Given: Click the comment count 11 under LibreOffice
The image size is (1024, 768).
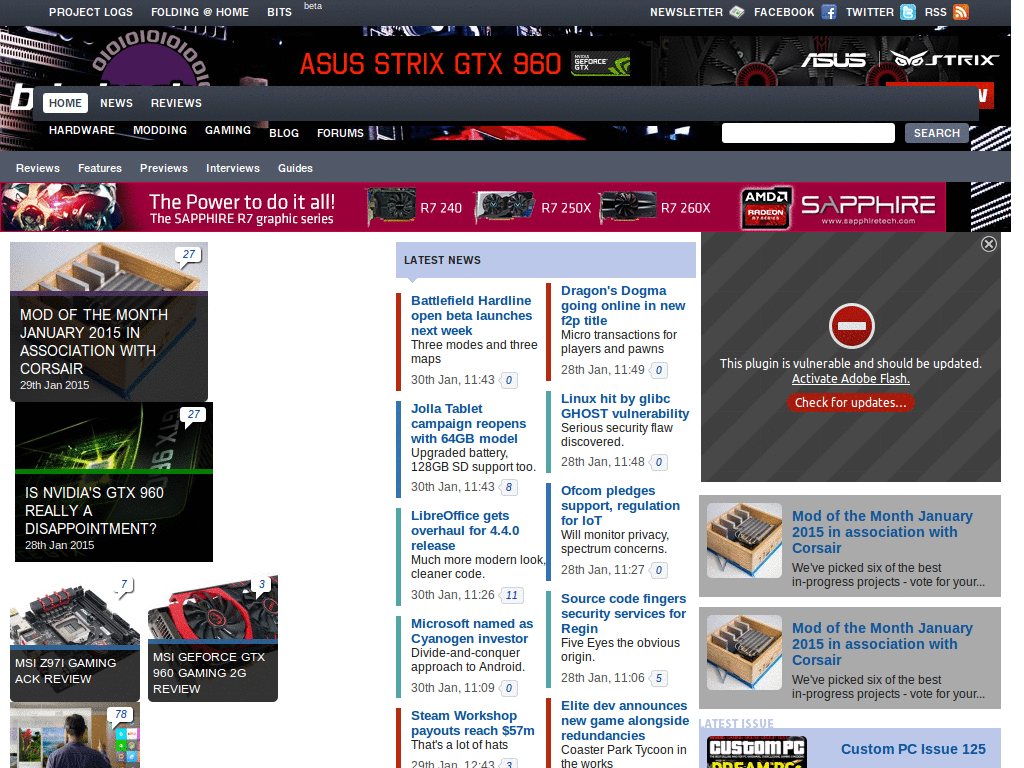Looking at the screenshot, I should [x=512, y=595].
